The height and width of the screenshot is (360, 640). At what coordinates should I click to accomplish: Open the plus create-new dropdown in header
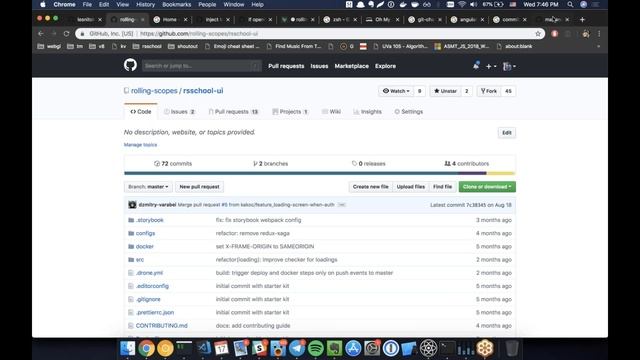(491, 66)
